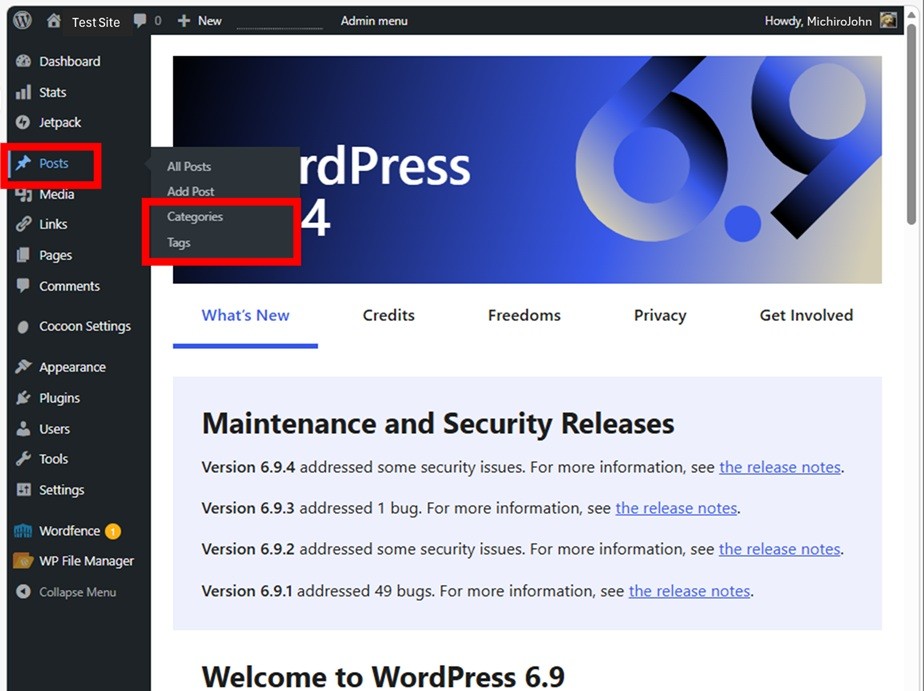This screenshot has width=924, height=691.
Task: Open the Stats bar chart icon
Action: (24, 92)
